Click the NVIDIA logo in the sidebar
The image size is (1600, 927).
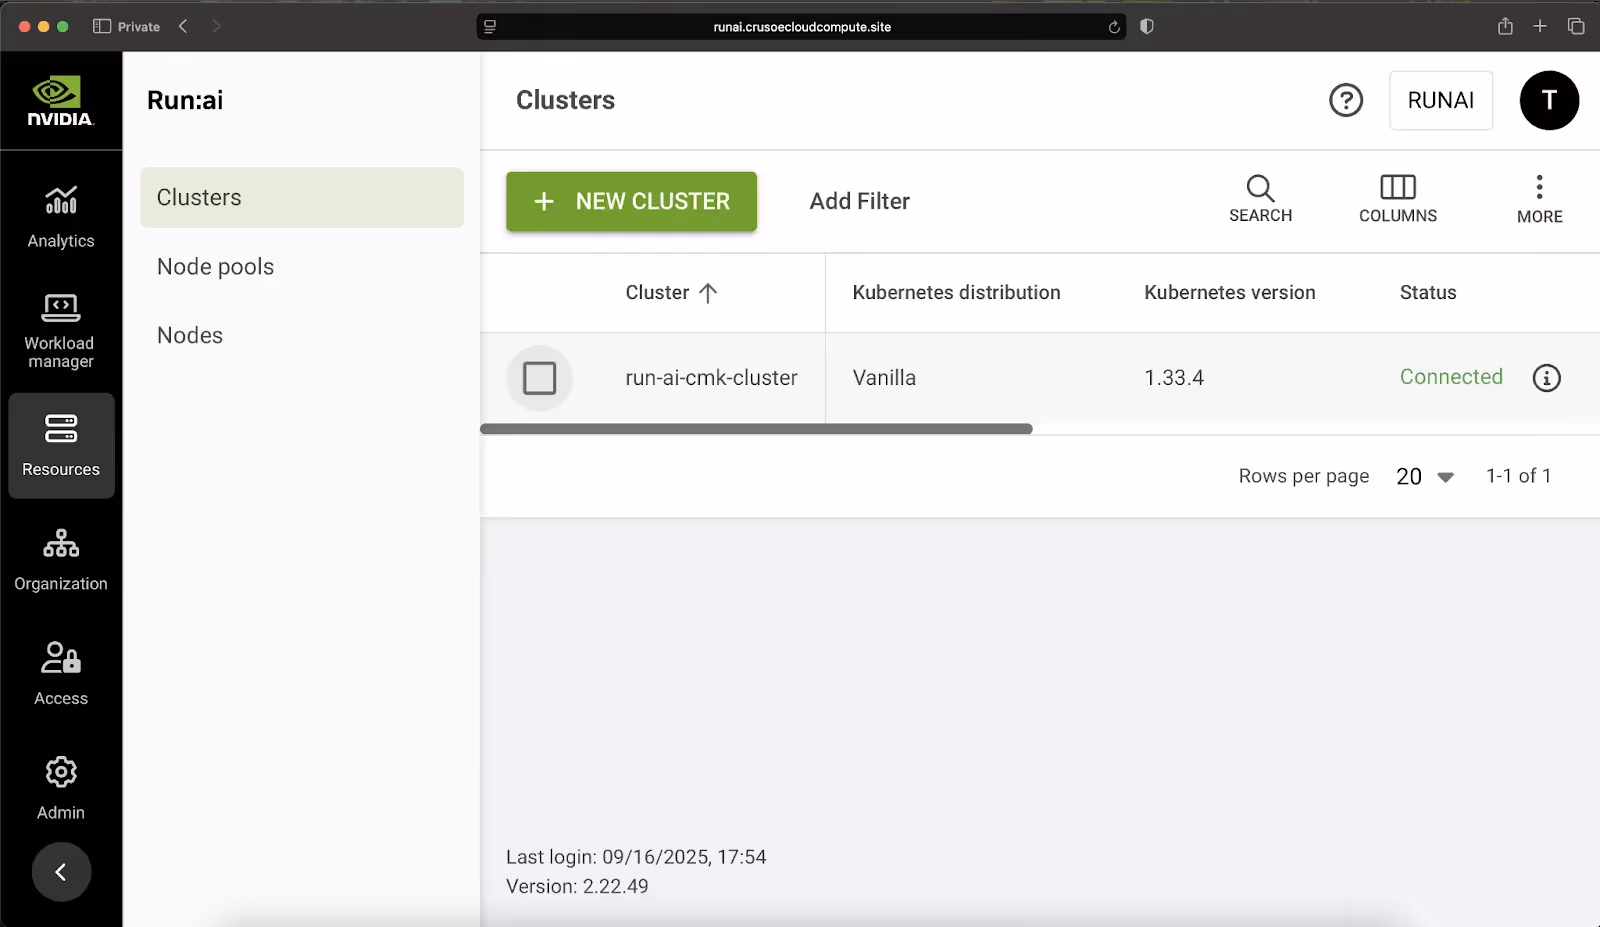[61, 100]
